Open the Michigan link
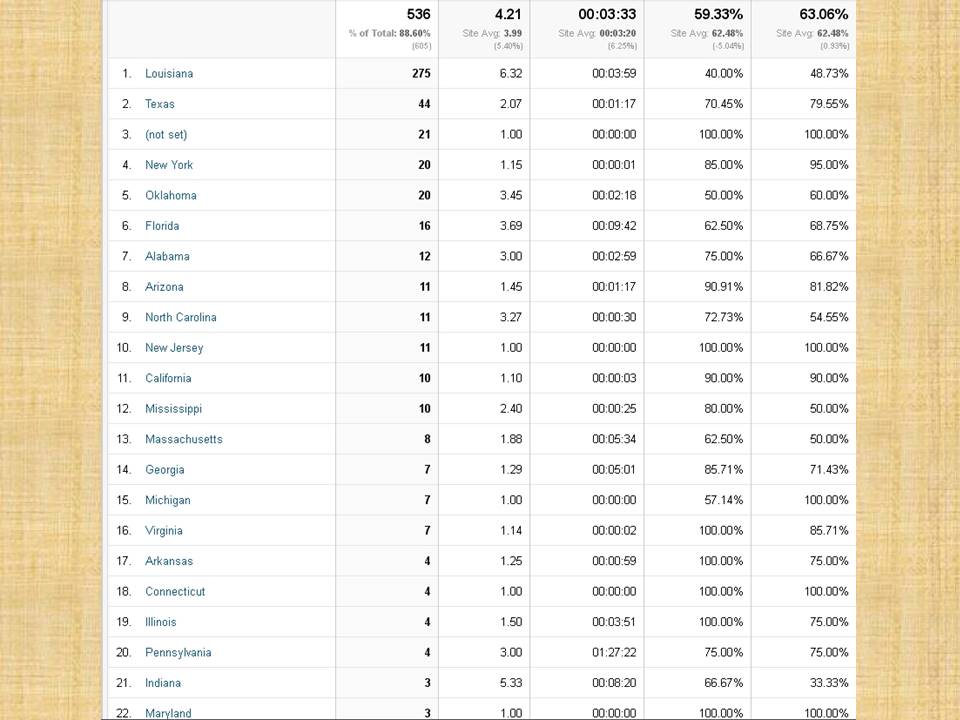 tap(168, 500)
